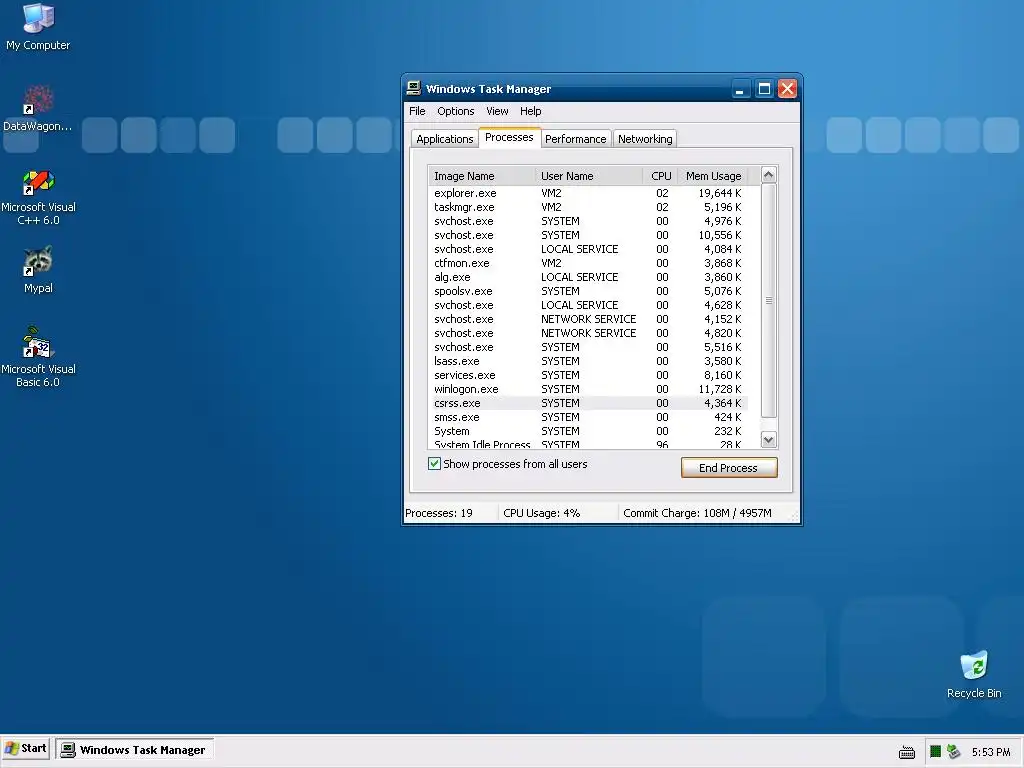Image resolution: width=1024 pixels, height=768 pixels.
Task: Sort by the User Name column header
Action: [588, 176]
